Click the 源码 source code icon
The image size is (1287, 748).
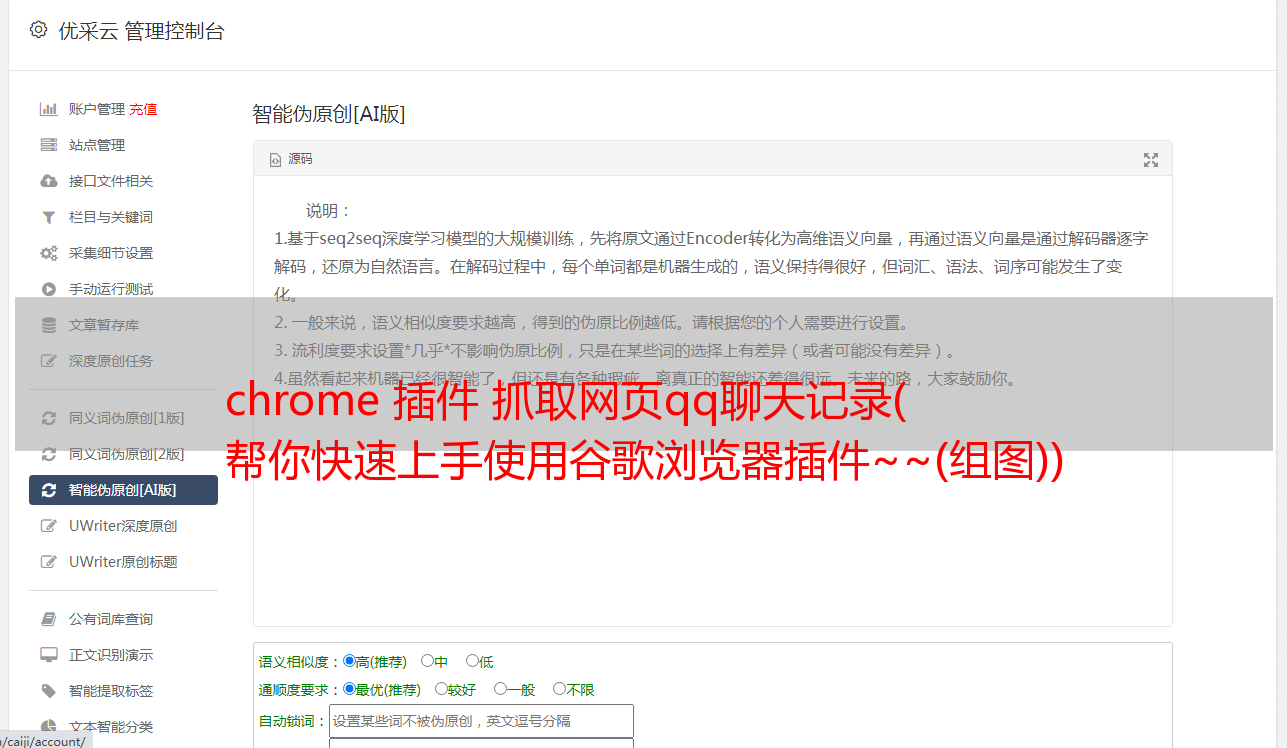(276, 160)
